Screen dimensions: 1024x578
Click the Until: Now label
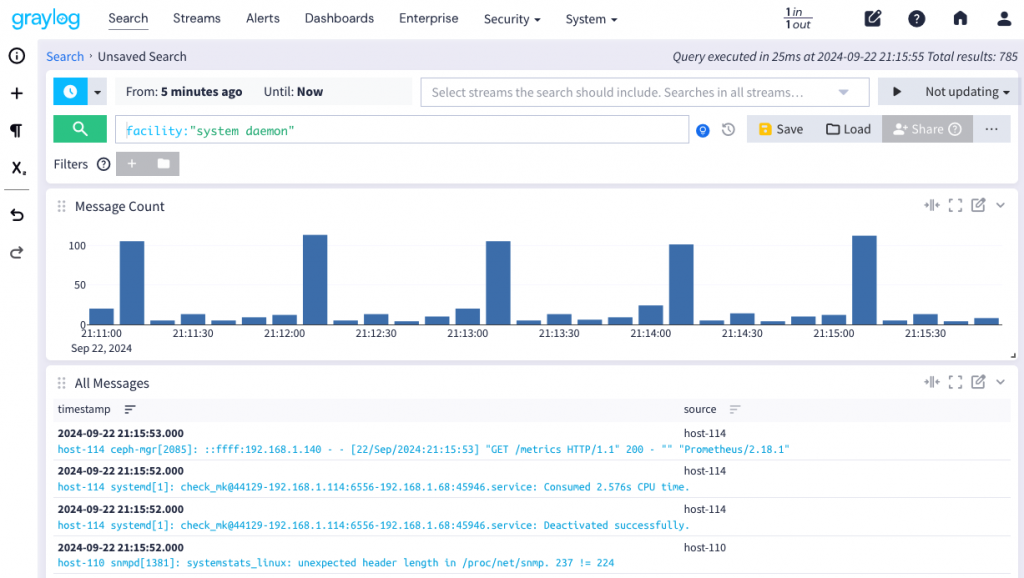tap(293, 91)
